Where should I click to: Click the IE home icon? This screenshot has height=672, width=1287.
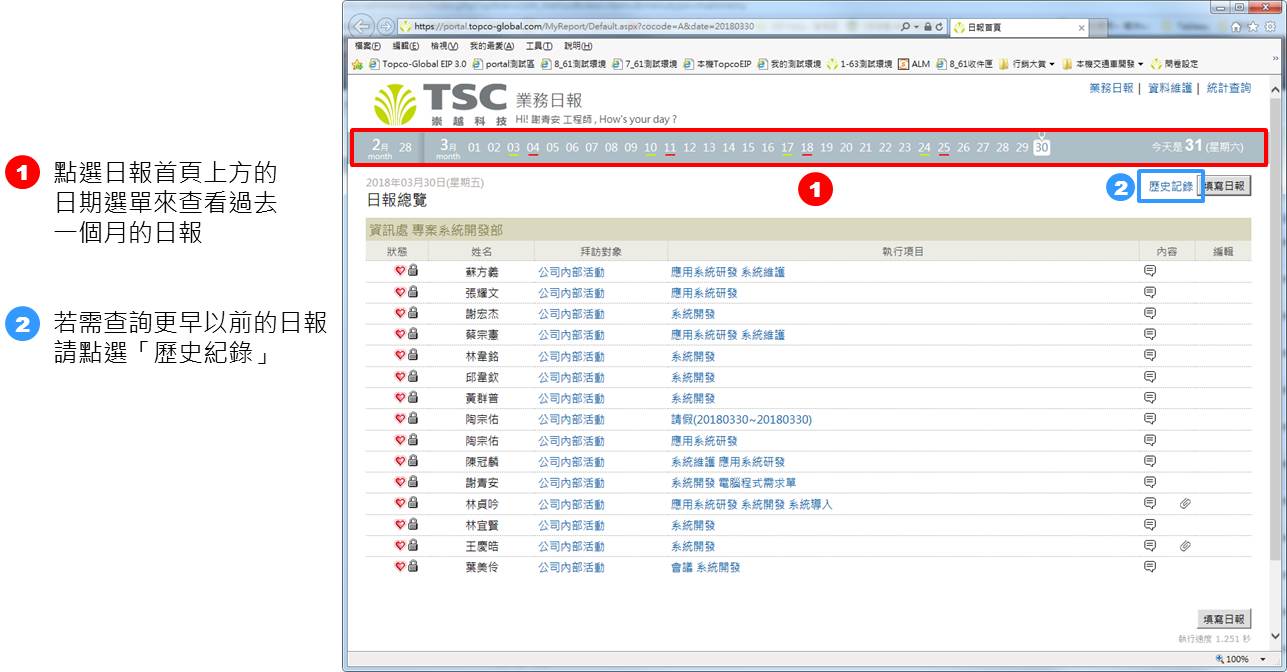tap(1236, 26)
